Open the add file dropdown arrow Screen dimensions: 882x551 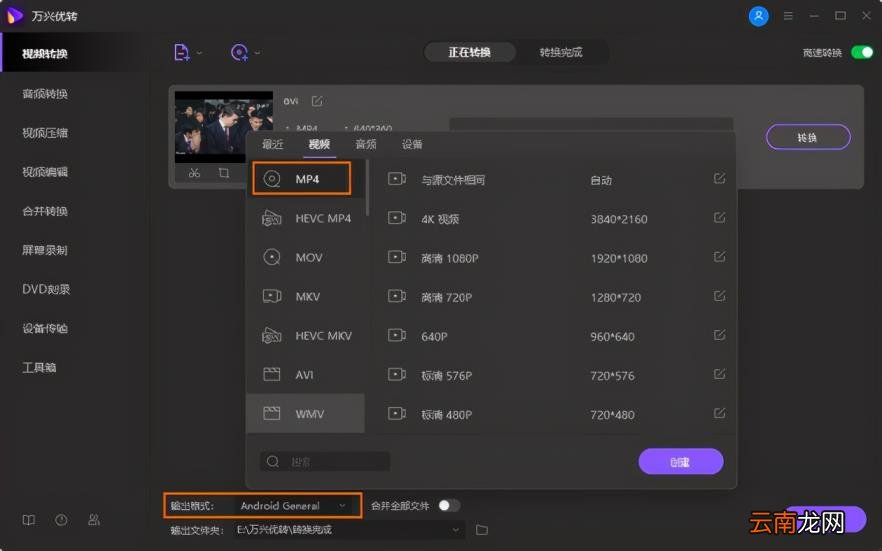click(199, 53)
